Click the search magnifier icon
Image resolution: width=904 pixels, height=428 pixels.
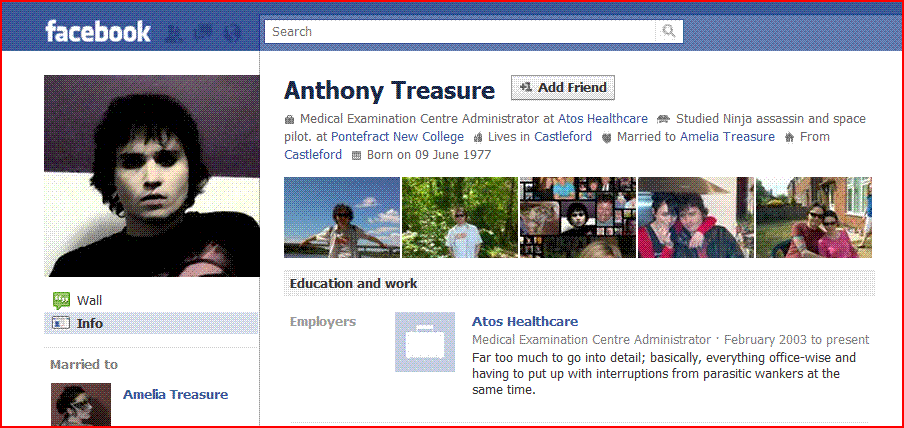tap(669, 32)
